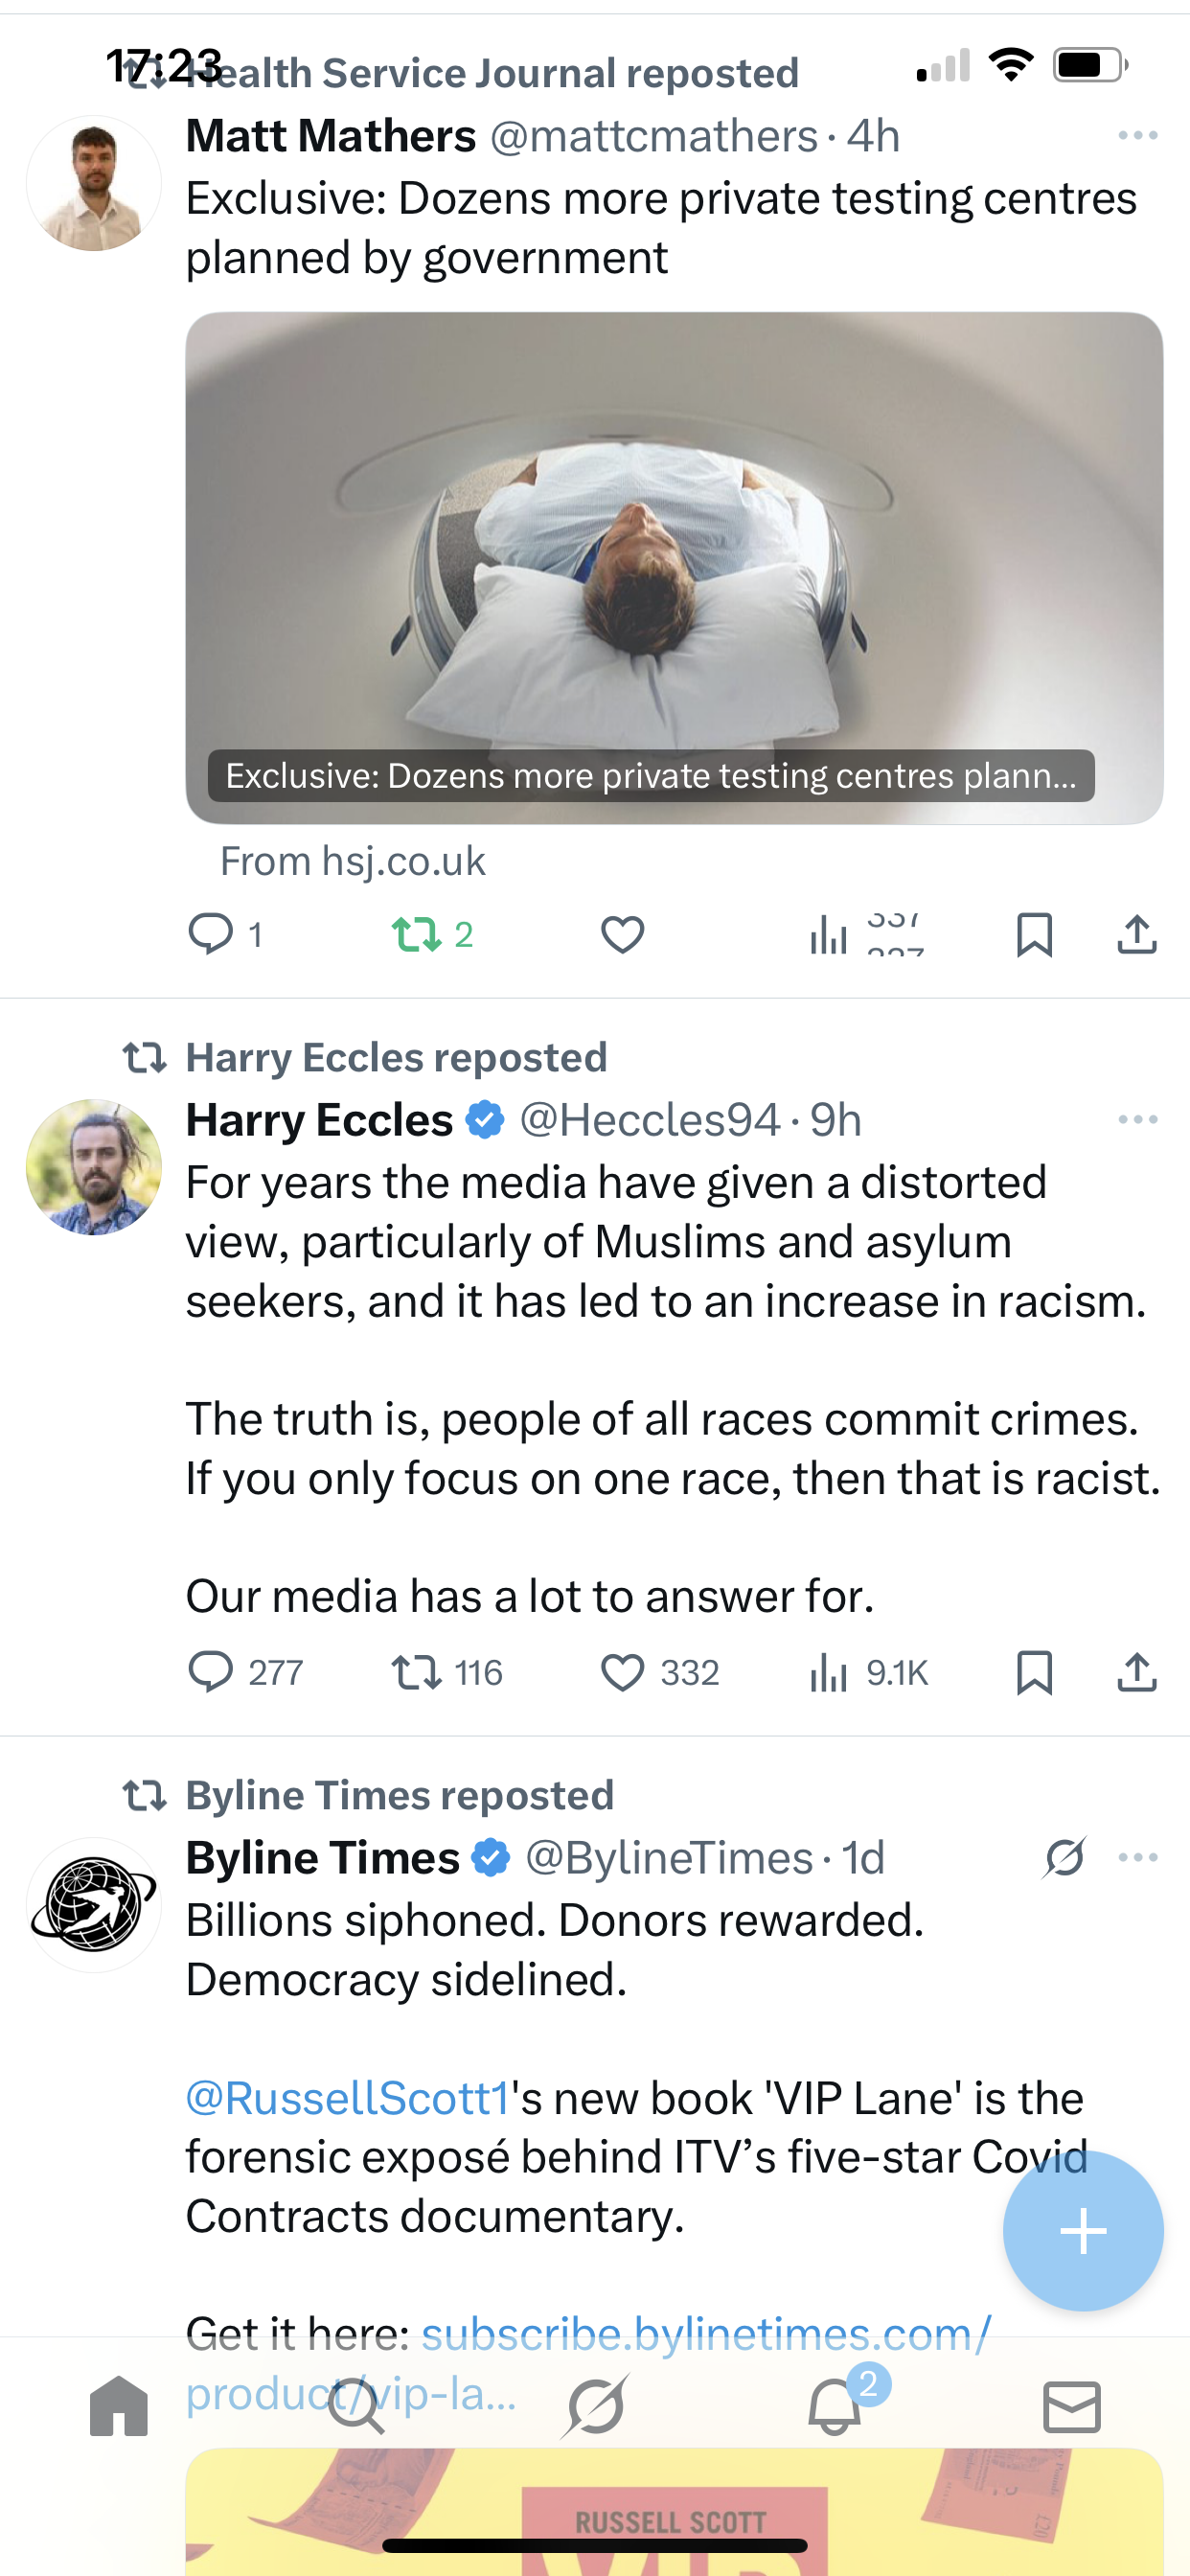Screen dimensions: 1190x2576
Task: Like Harry Eccles' post with 332 likes
Action: [622, 1672]
